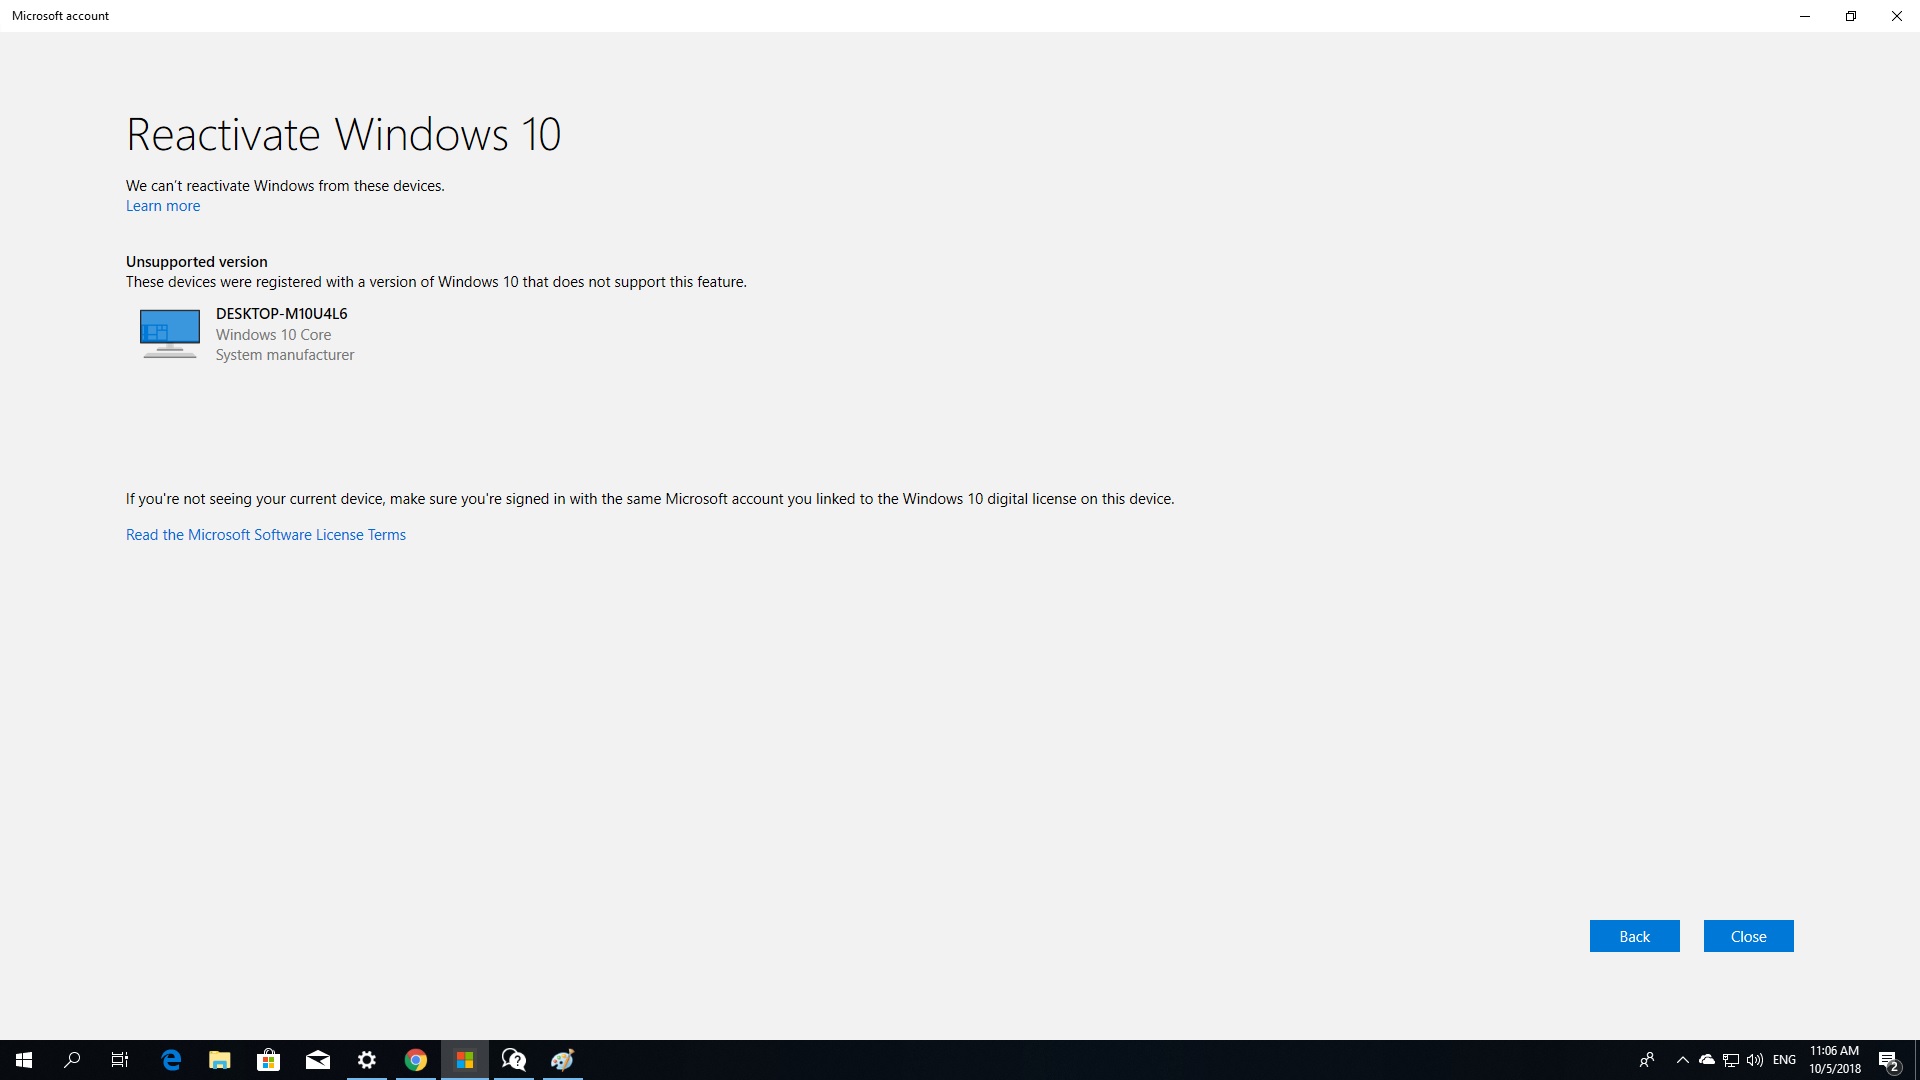
Task: Open the Mail app from taskbar
Action: [318, 1060]
